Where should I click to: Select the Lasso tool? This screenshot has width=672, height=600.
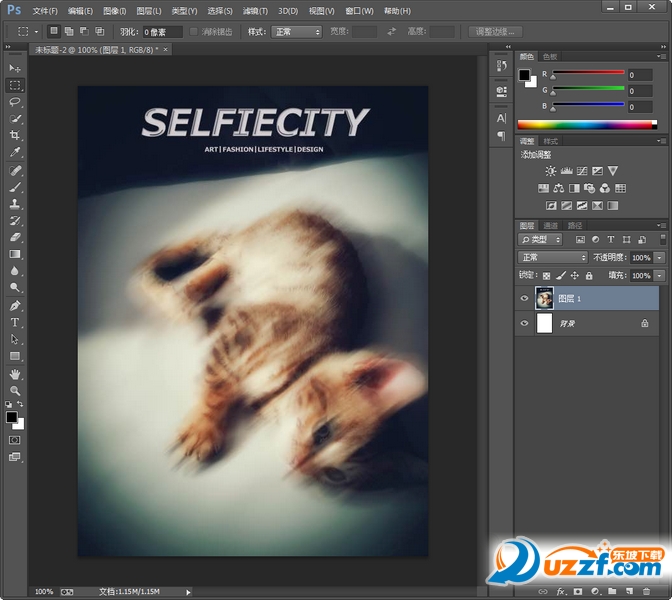[15, 102]
